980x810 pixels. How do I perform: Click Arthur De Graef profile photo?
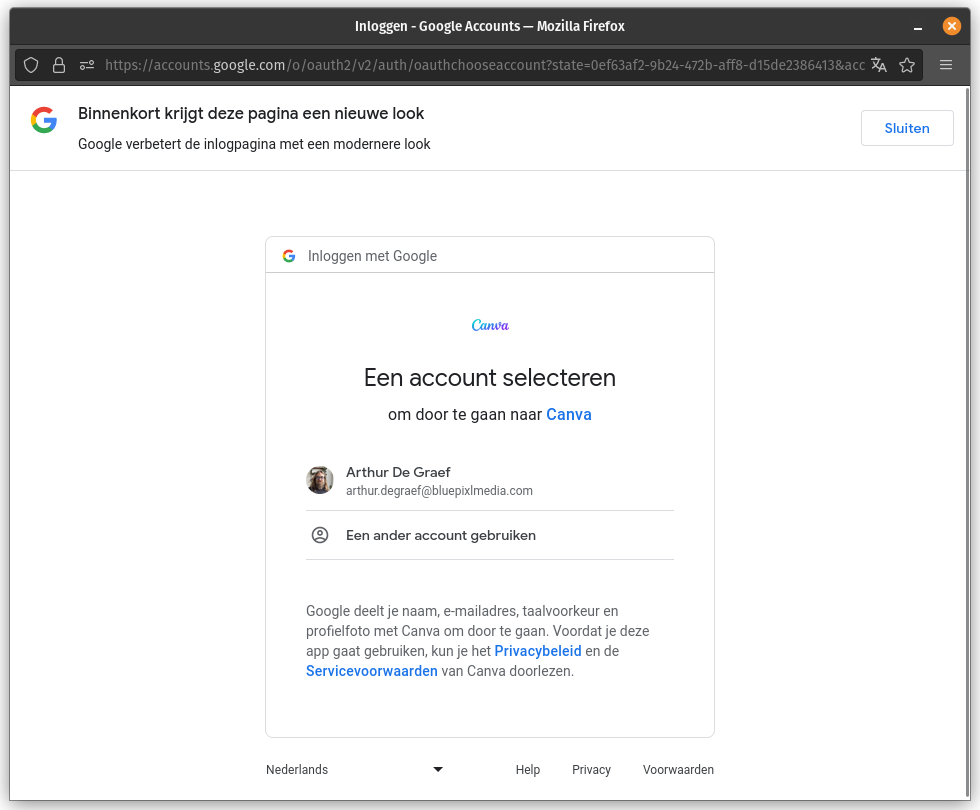click(x=319, y=480)
